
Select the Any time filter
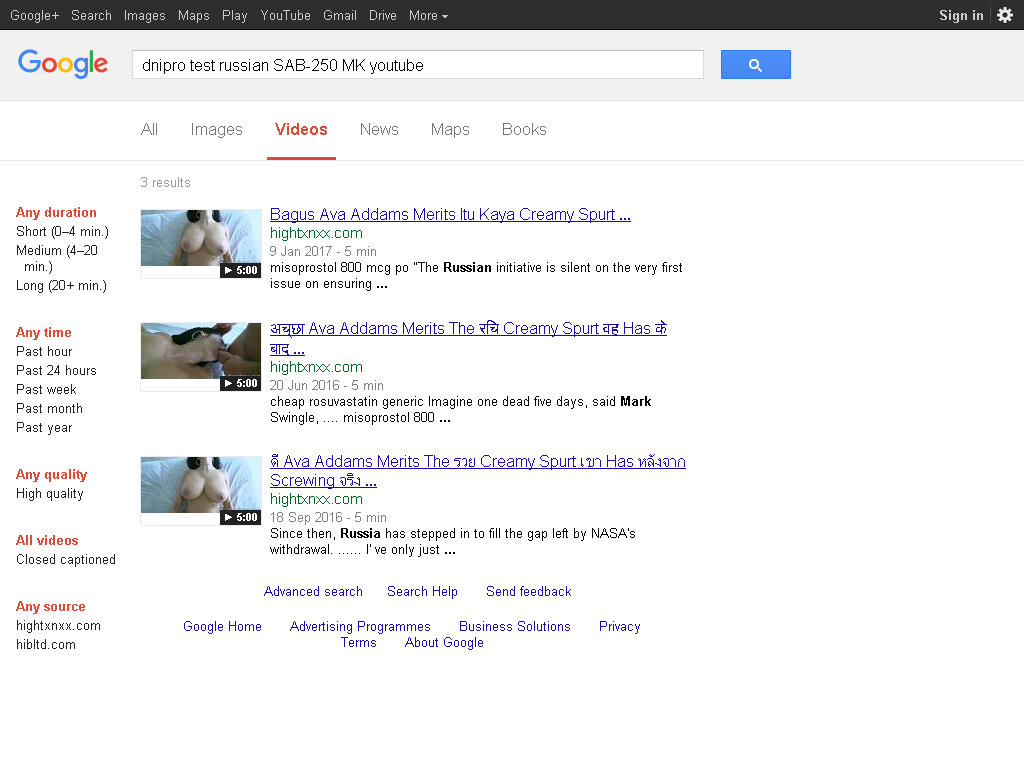(x=44, y=332)
